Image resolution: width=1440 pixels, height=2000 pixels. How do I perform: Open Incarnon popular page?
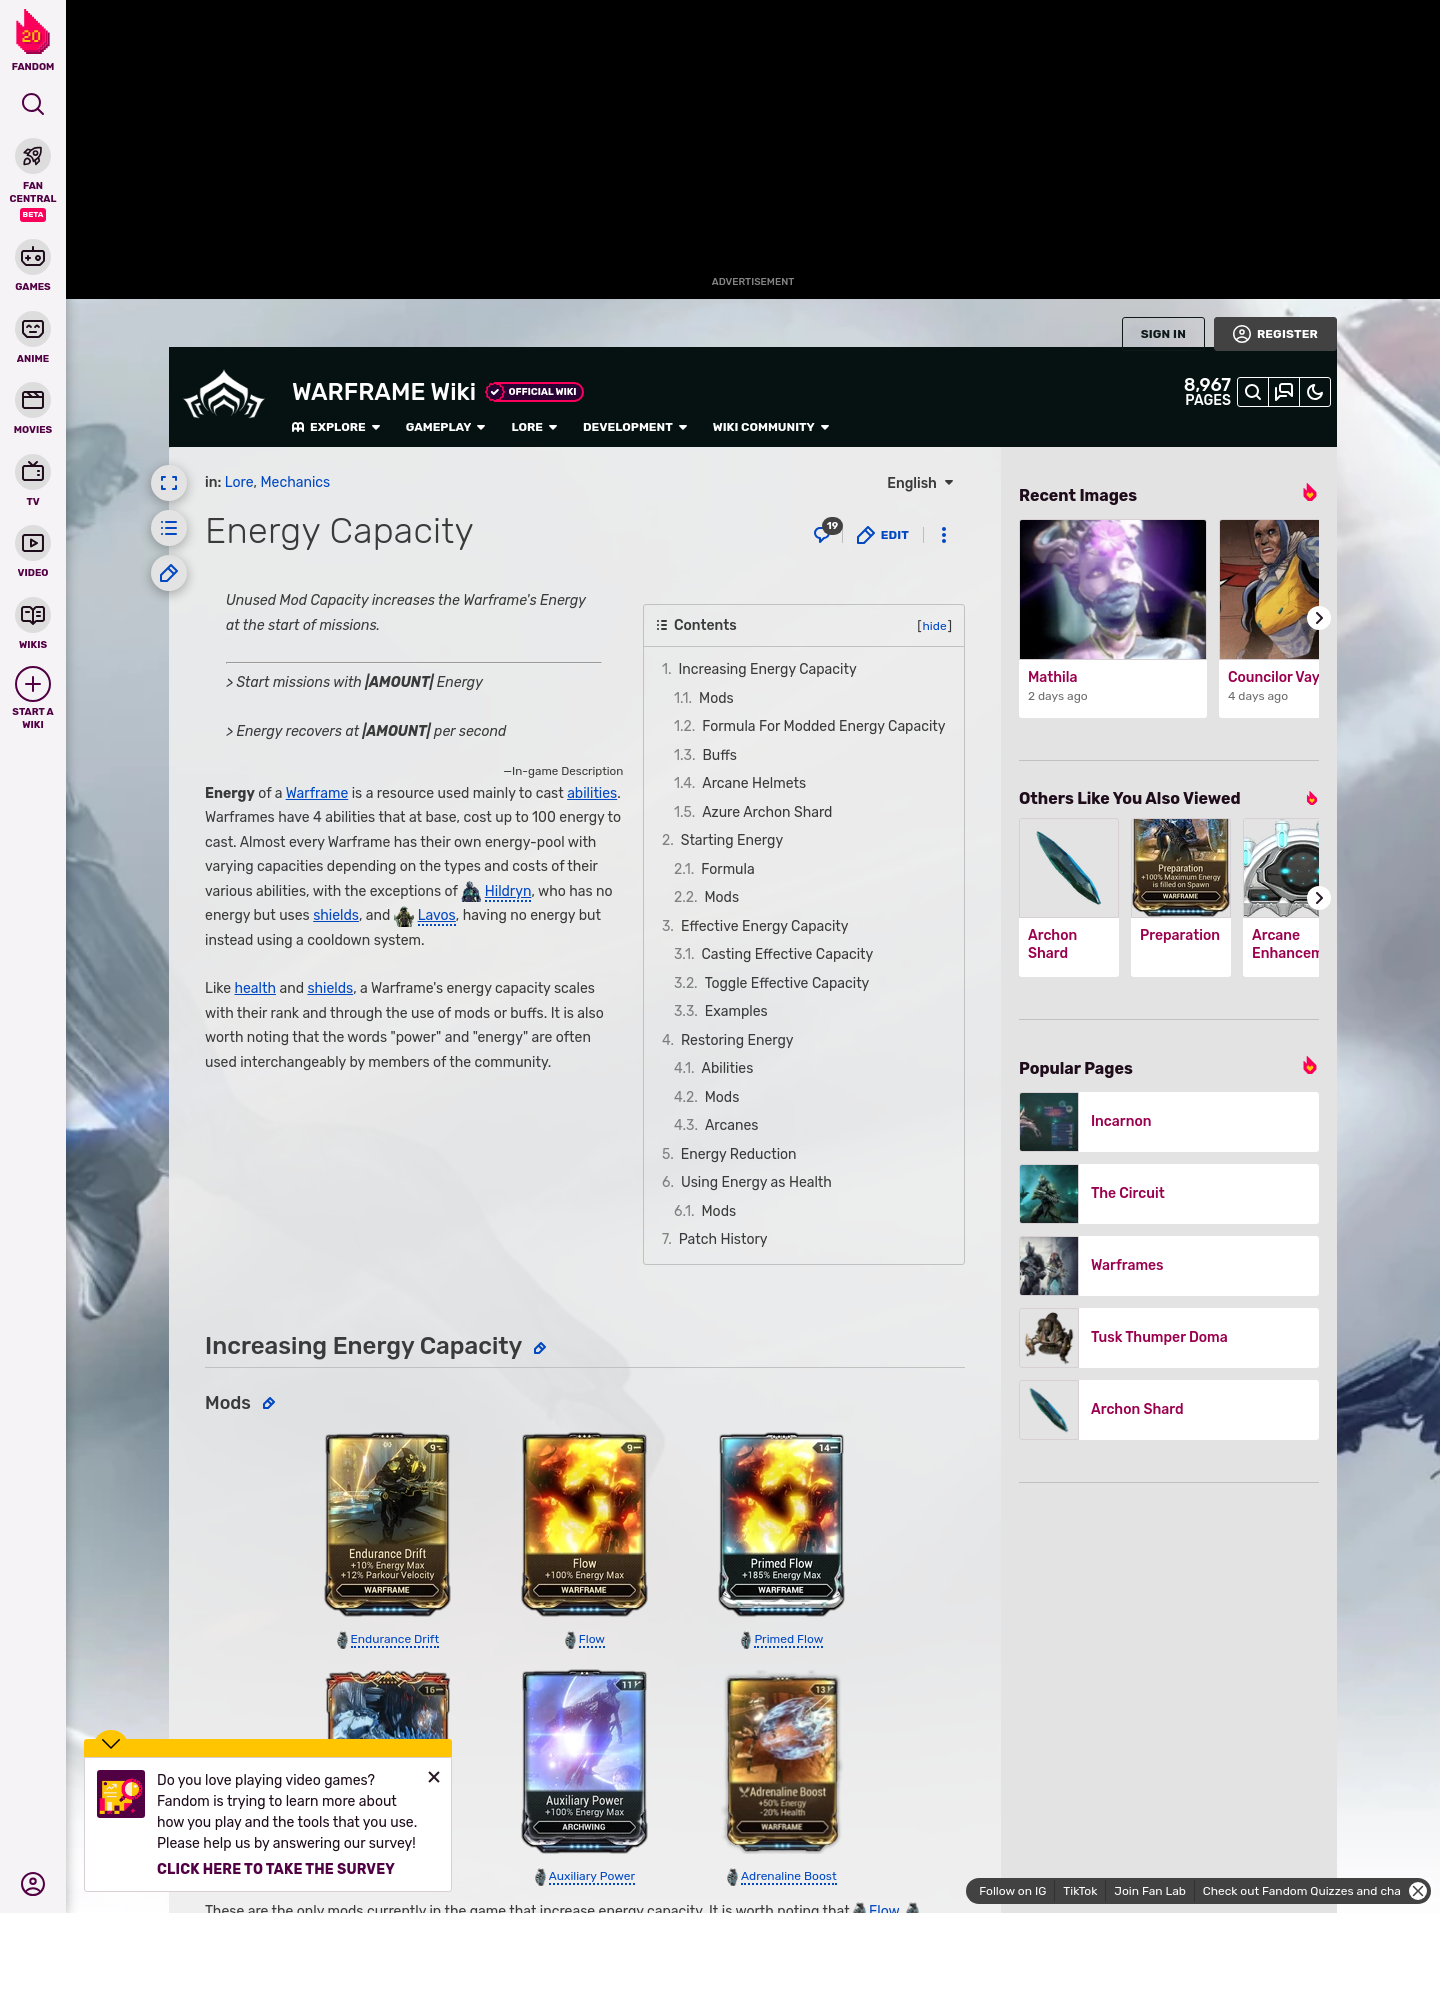pyautogui.click(x=1169, y=1122)
